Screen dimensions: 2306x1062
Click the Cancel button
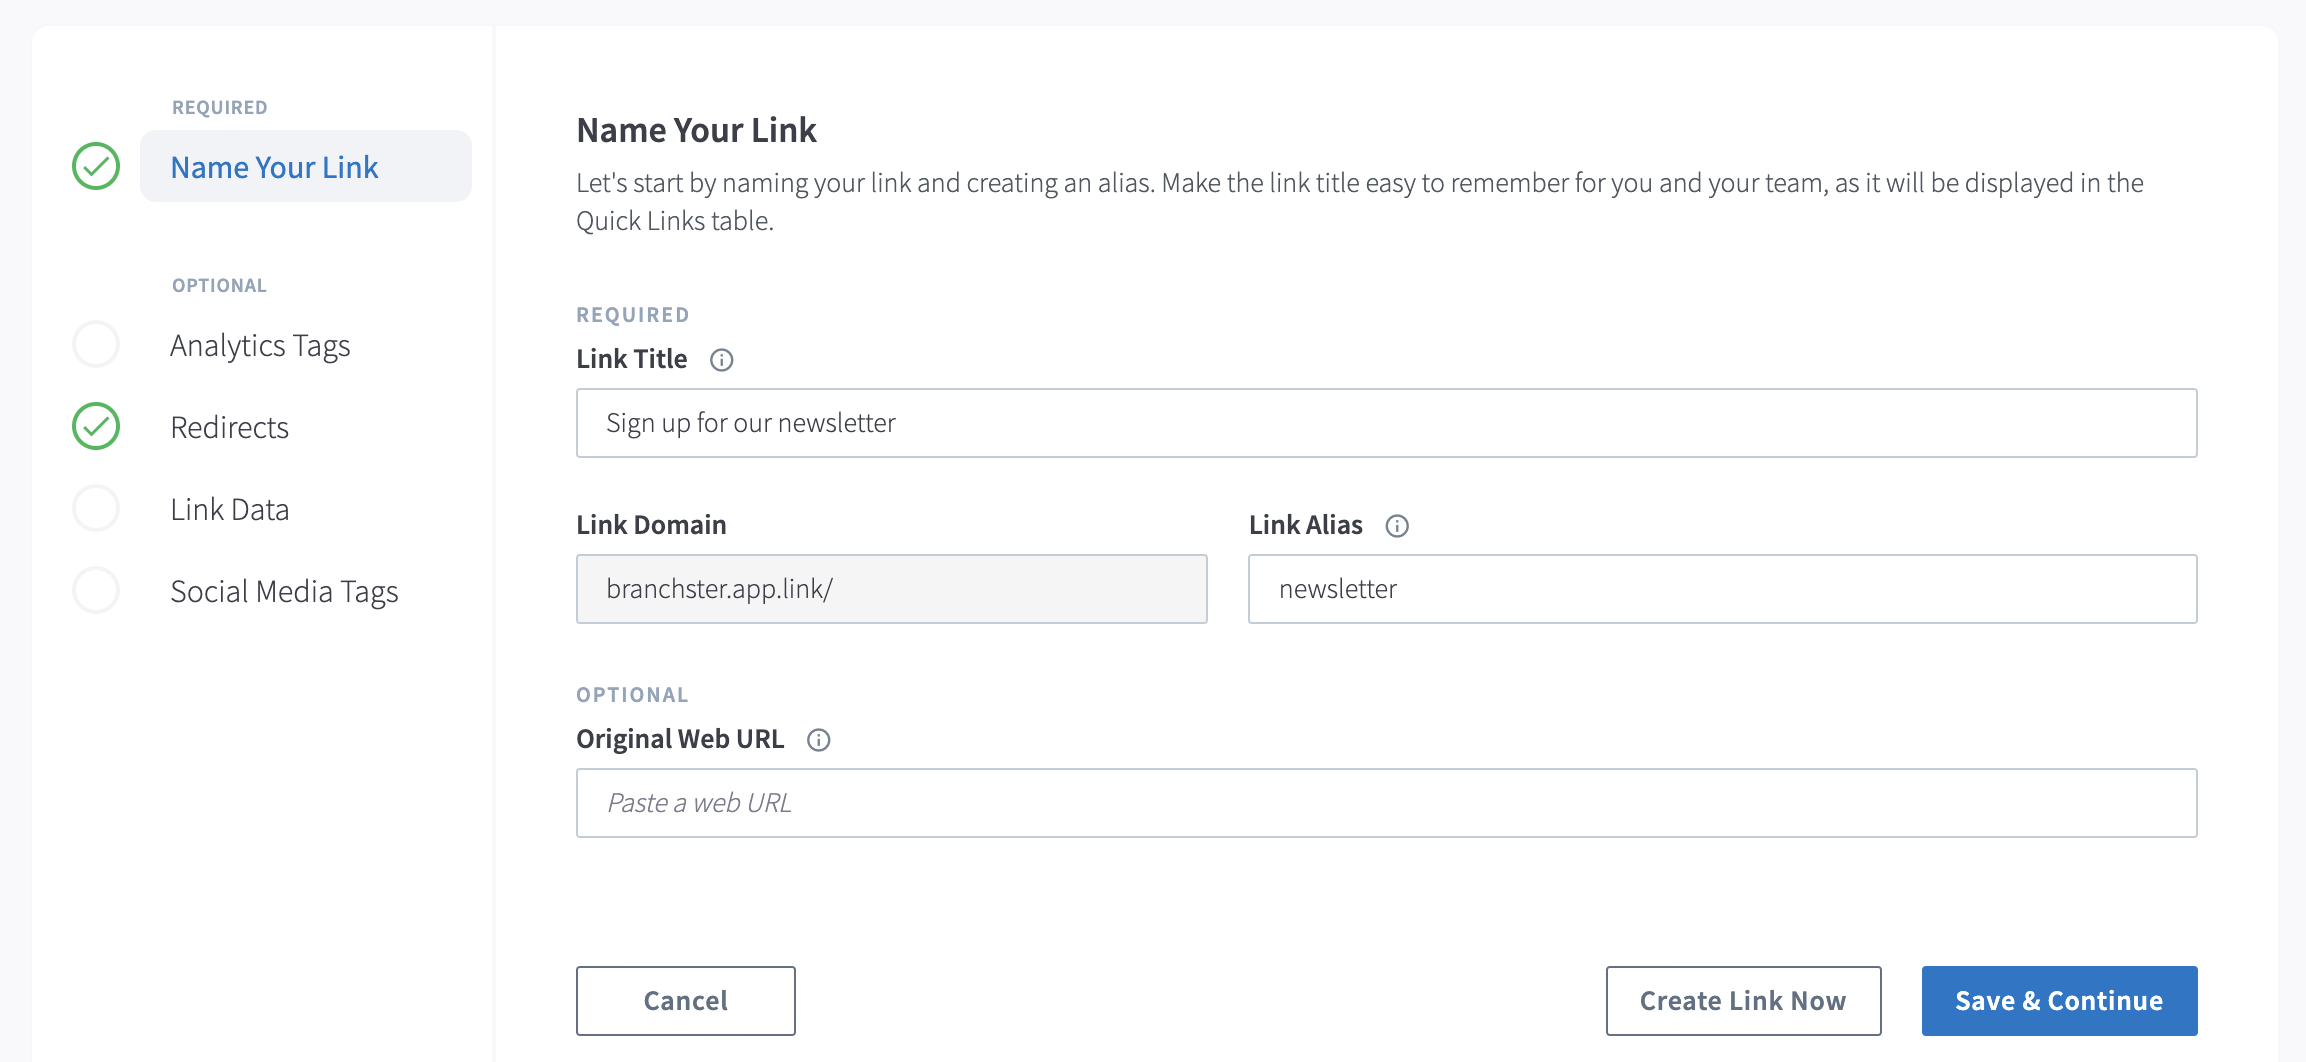click(x=686, y=1001)
